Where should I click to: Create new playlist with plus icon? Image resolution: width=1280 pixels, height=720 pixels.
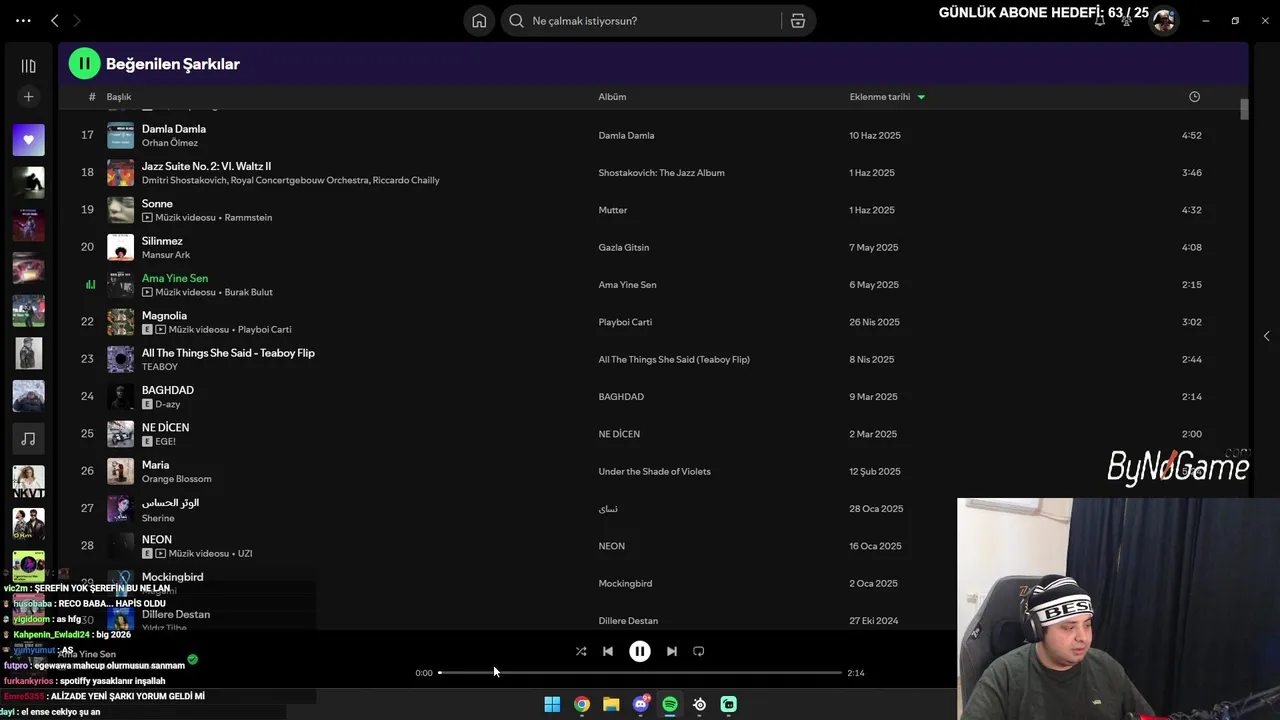coord(28,97)
